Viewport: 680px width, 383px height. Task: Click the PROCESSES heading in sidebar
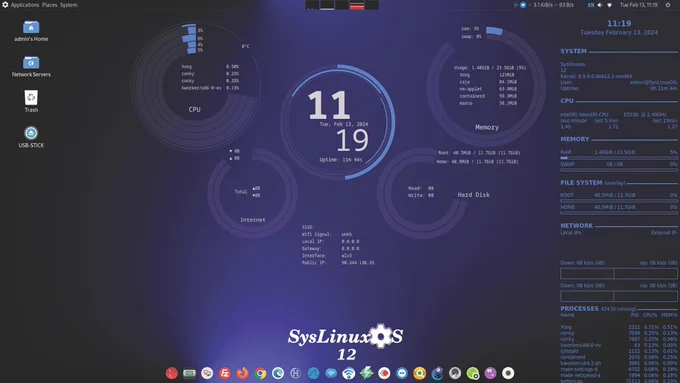tap(579, 308)
